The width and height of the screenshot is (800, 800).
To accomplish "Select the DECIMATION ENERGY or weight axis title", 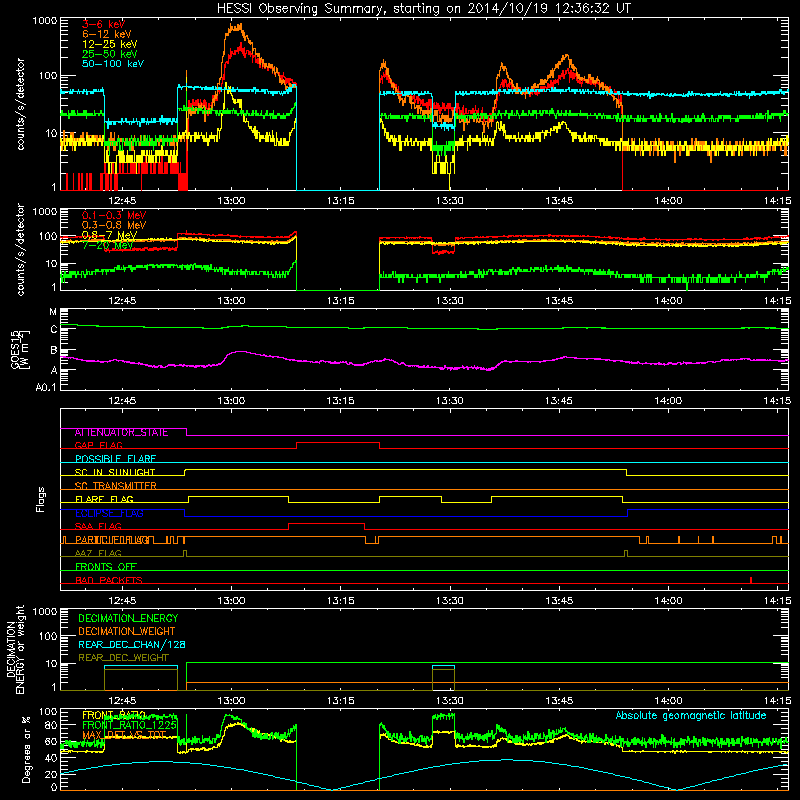I will tap(15, 649).
